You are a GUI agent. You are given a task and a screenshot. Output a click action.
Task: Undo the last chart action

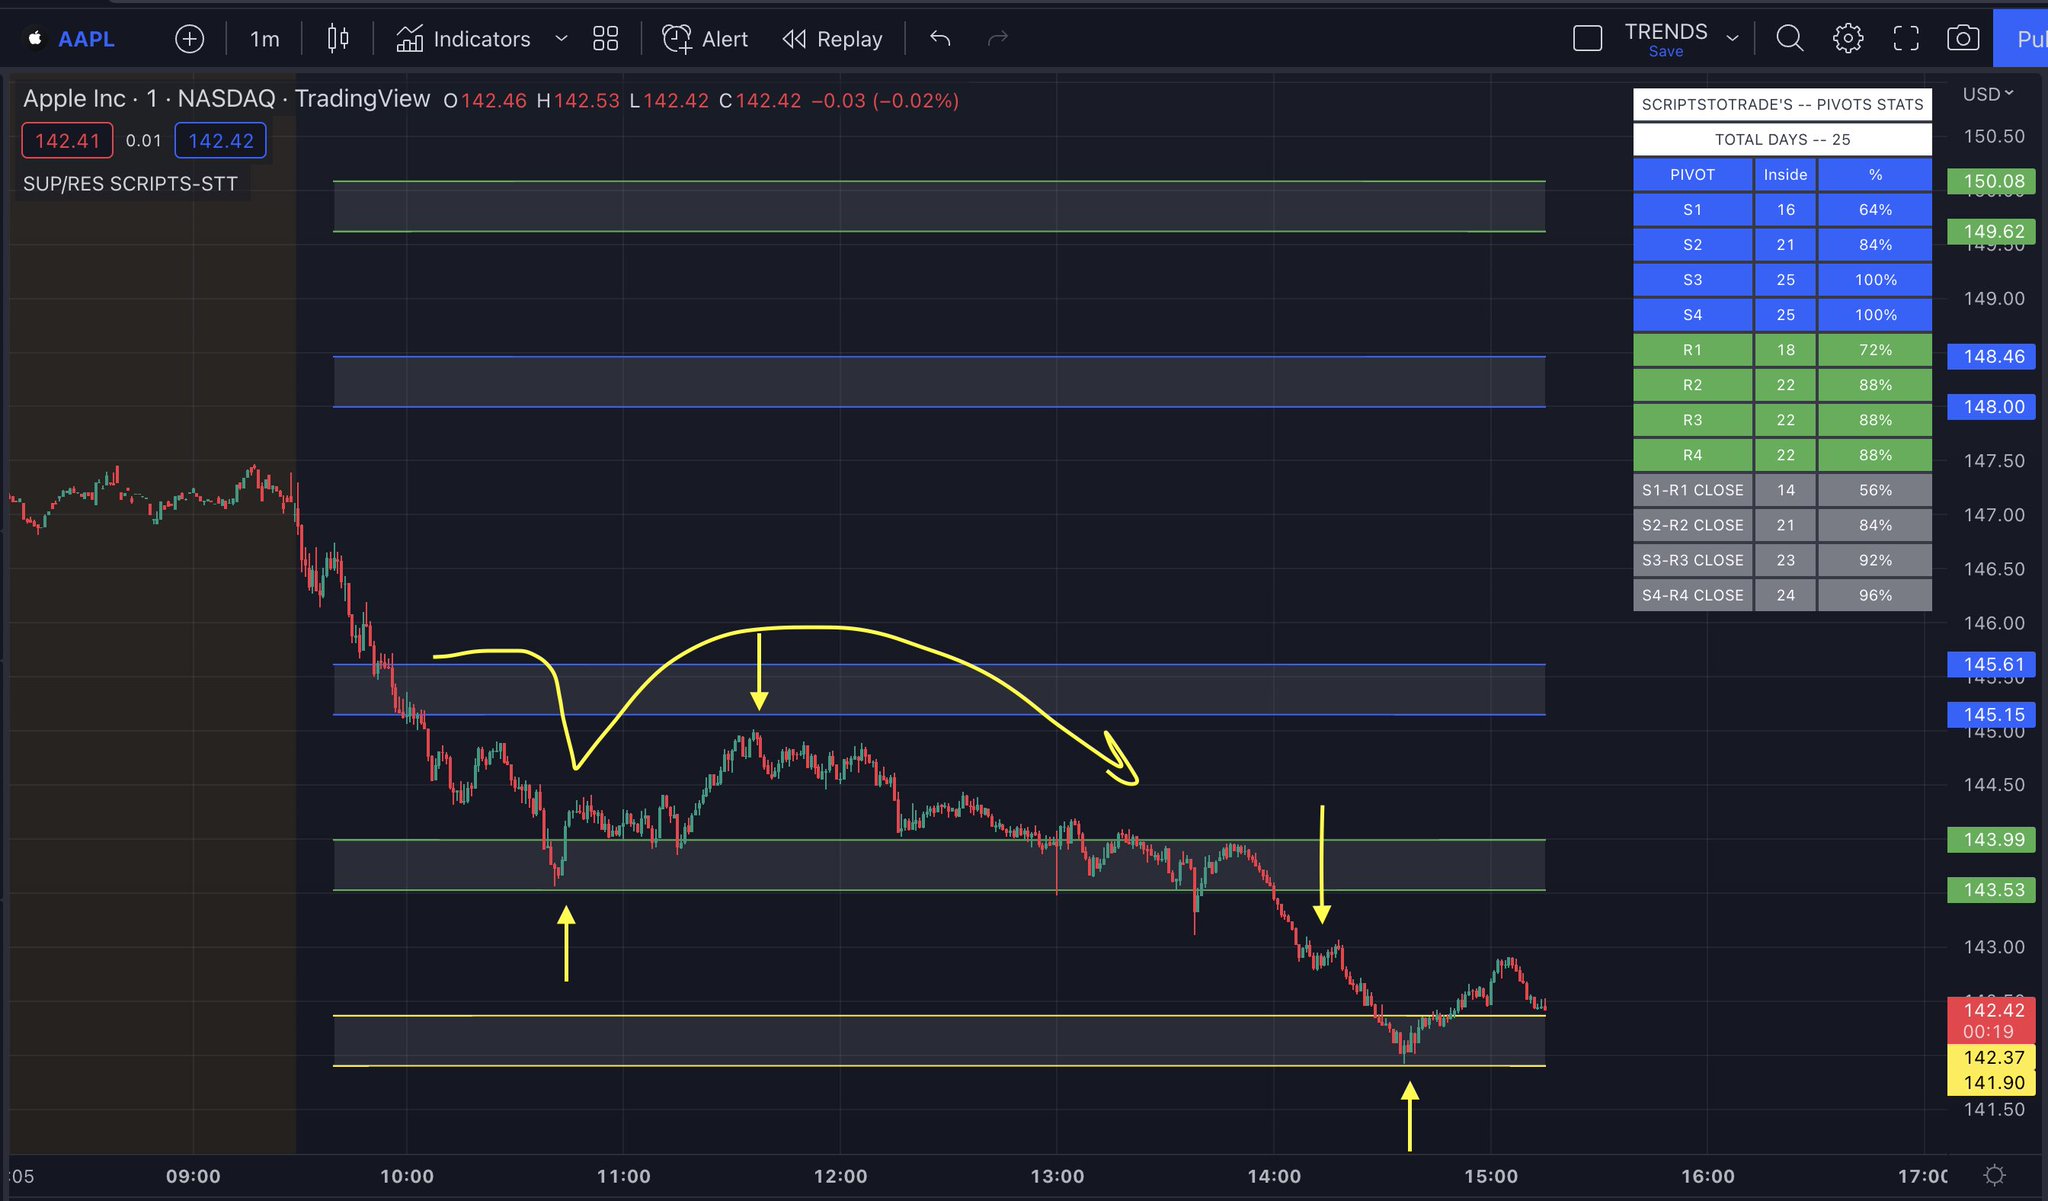click(938, 38)
